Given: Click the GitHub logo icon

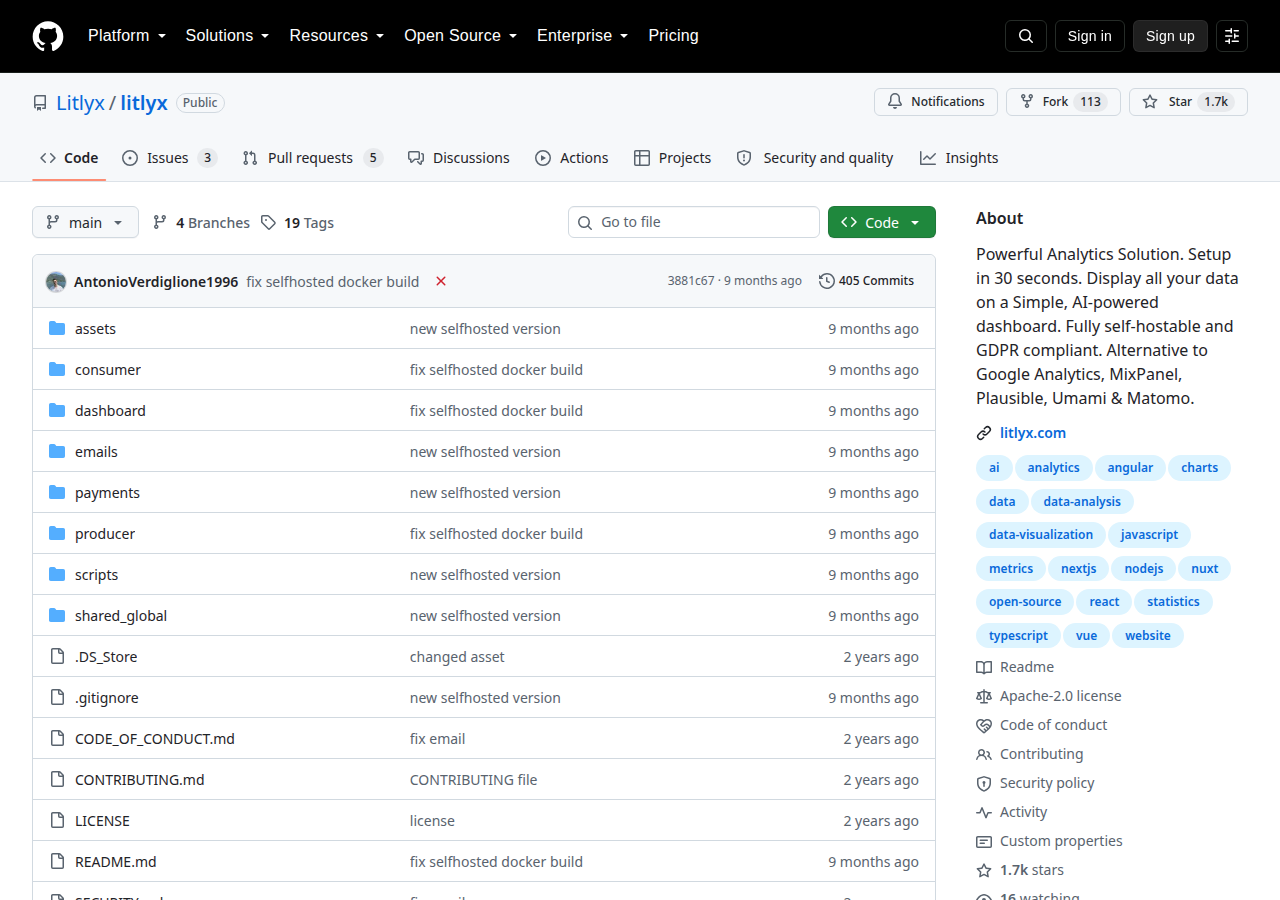Looking at the screenshot, I should tap(48, 36).
